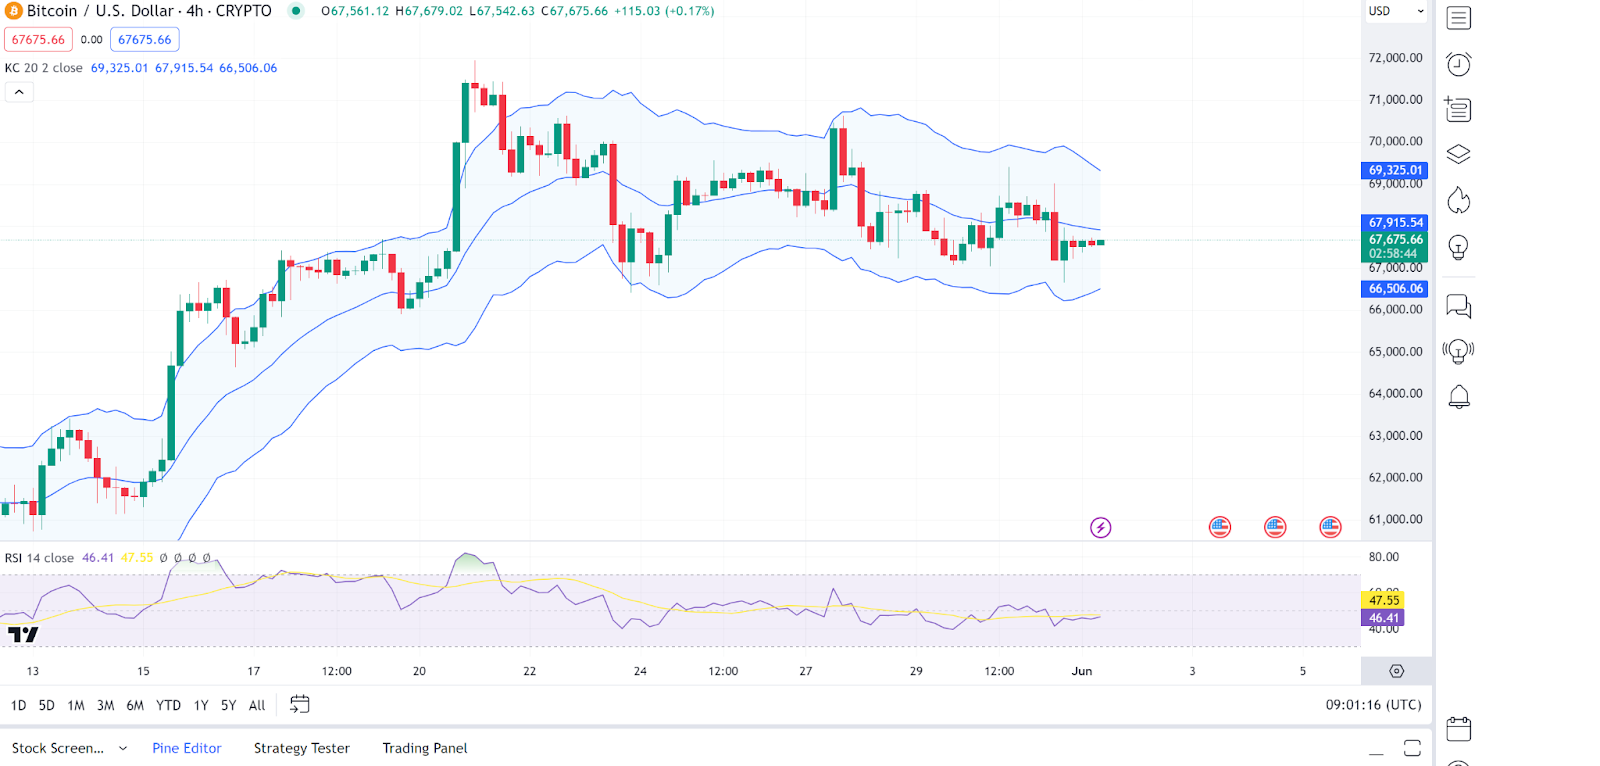This screenshot has height=766, width=1600.
Task: Maximize the bottom panel
Action: click(1412, 748)
